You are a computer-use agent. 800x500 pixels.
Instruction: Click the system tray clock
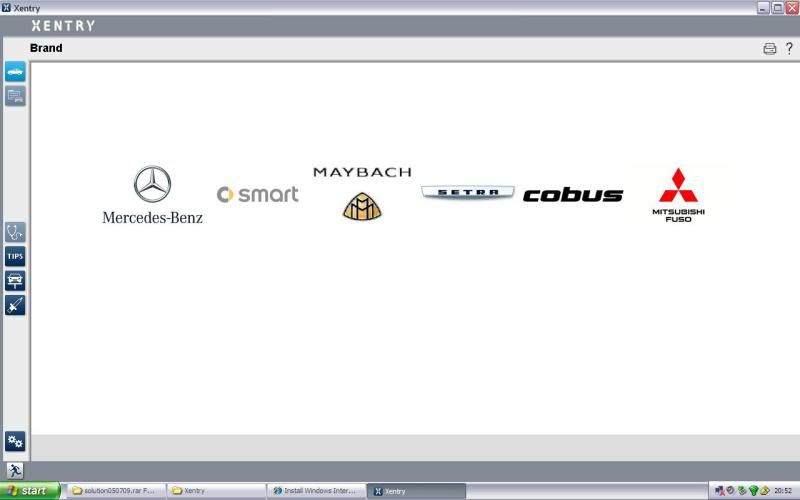(x=782, y=491)
